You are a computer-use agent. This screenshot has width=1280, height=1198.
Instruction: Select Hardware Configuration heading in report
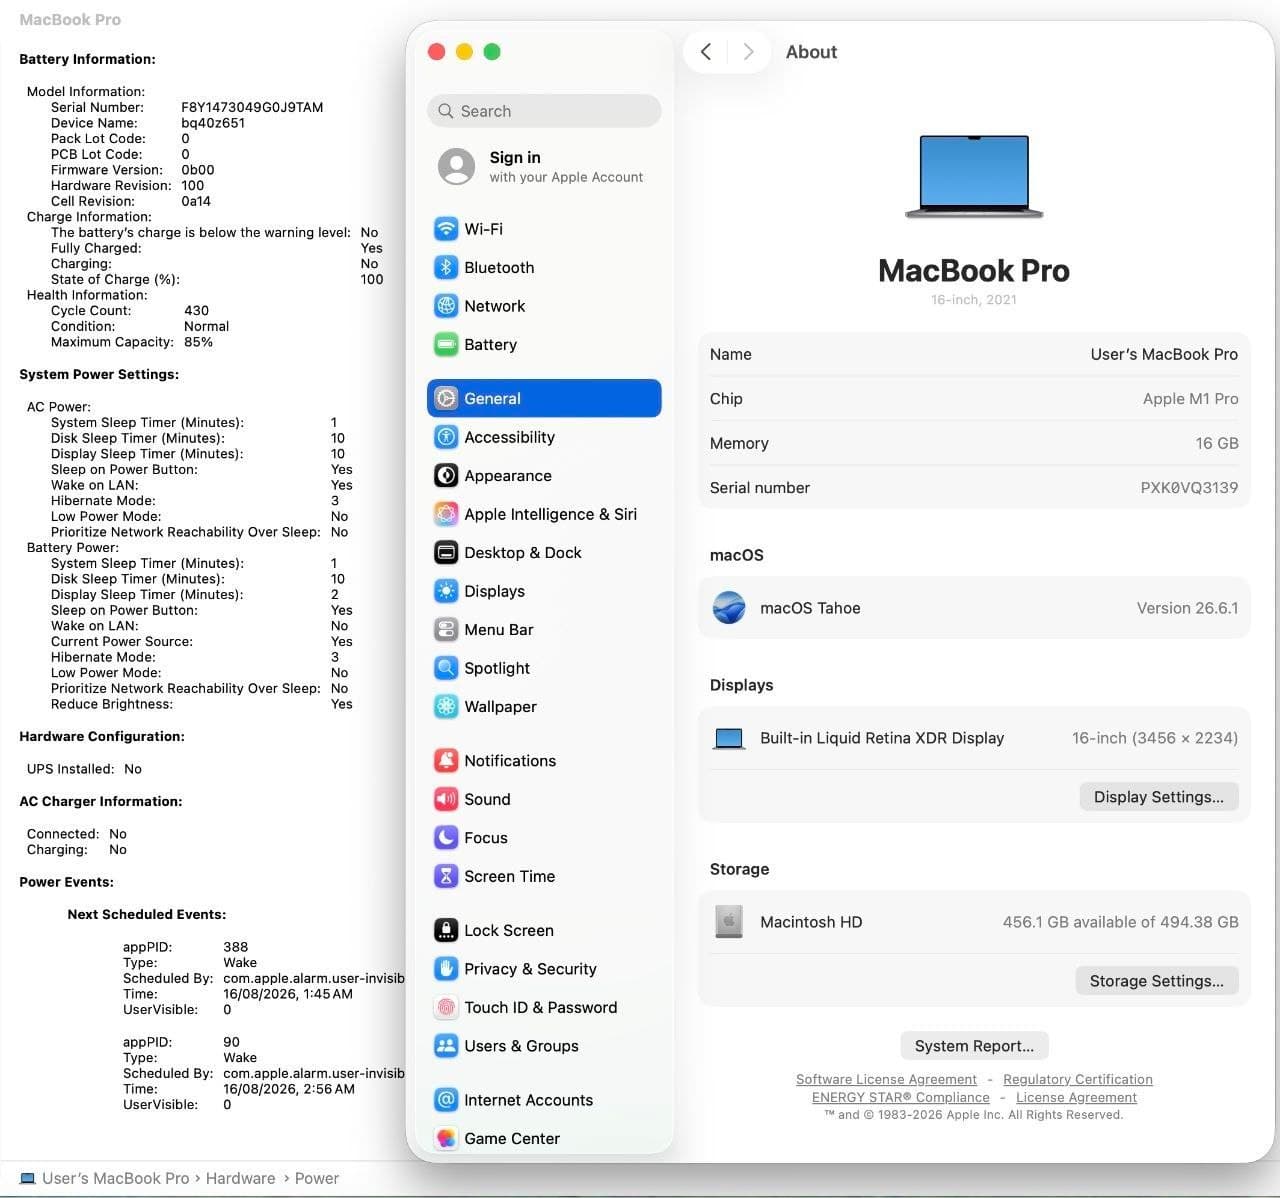pos(102,736)
